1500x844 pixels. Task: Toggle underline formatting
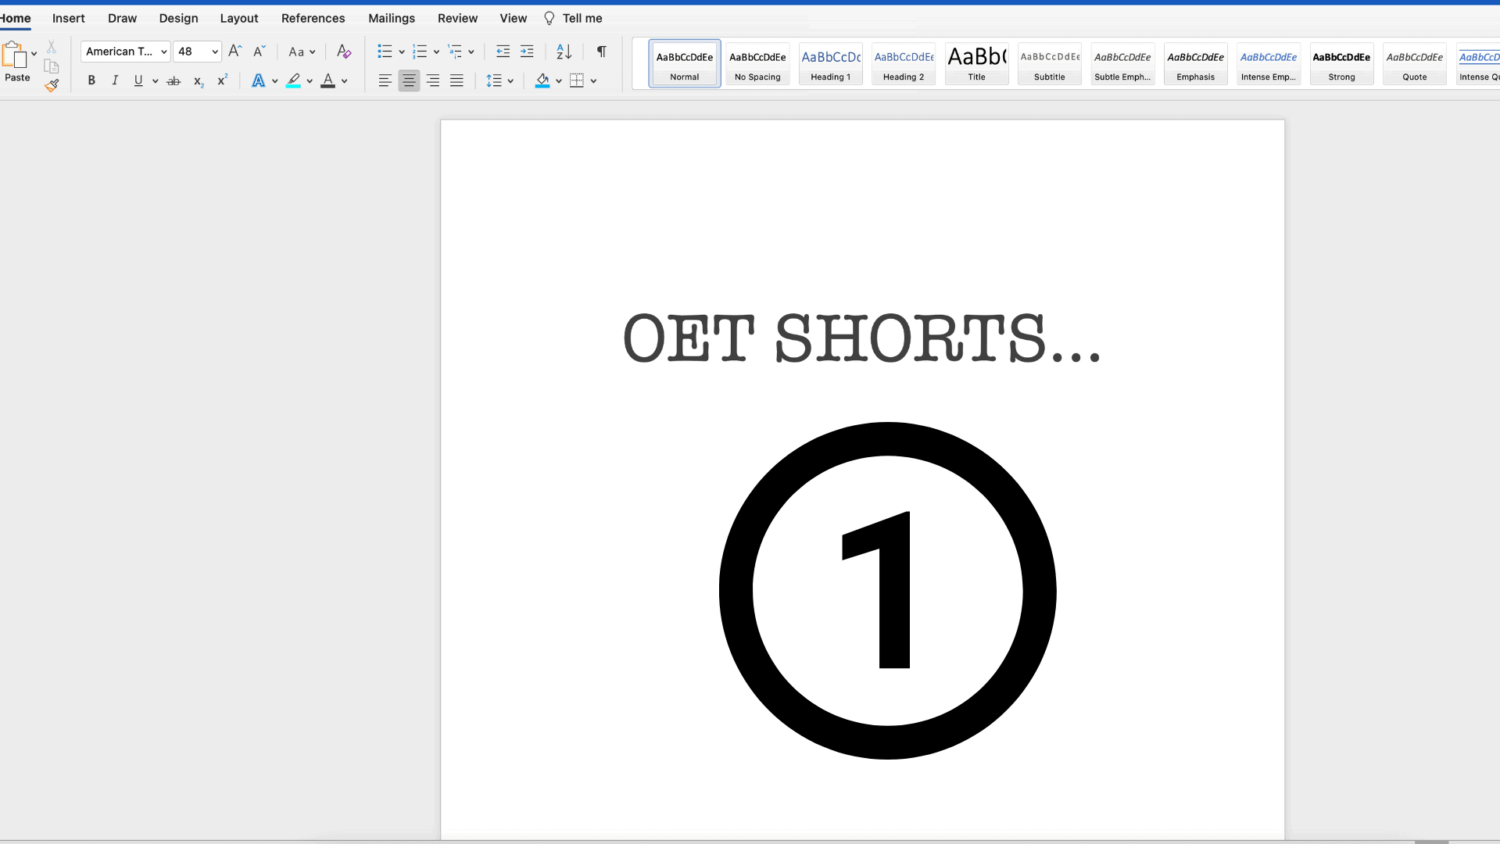(138, 80)
